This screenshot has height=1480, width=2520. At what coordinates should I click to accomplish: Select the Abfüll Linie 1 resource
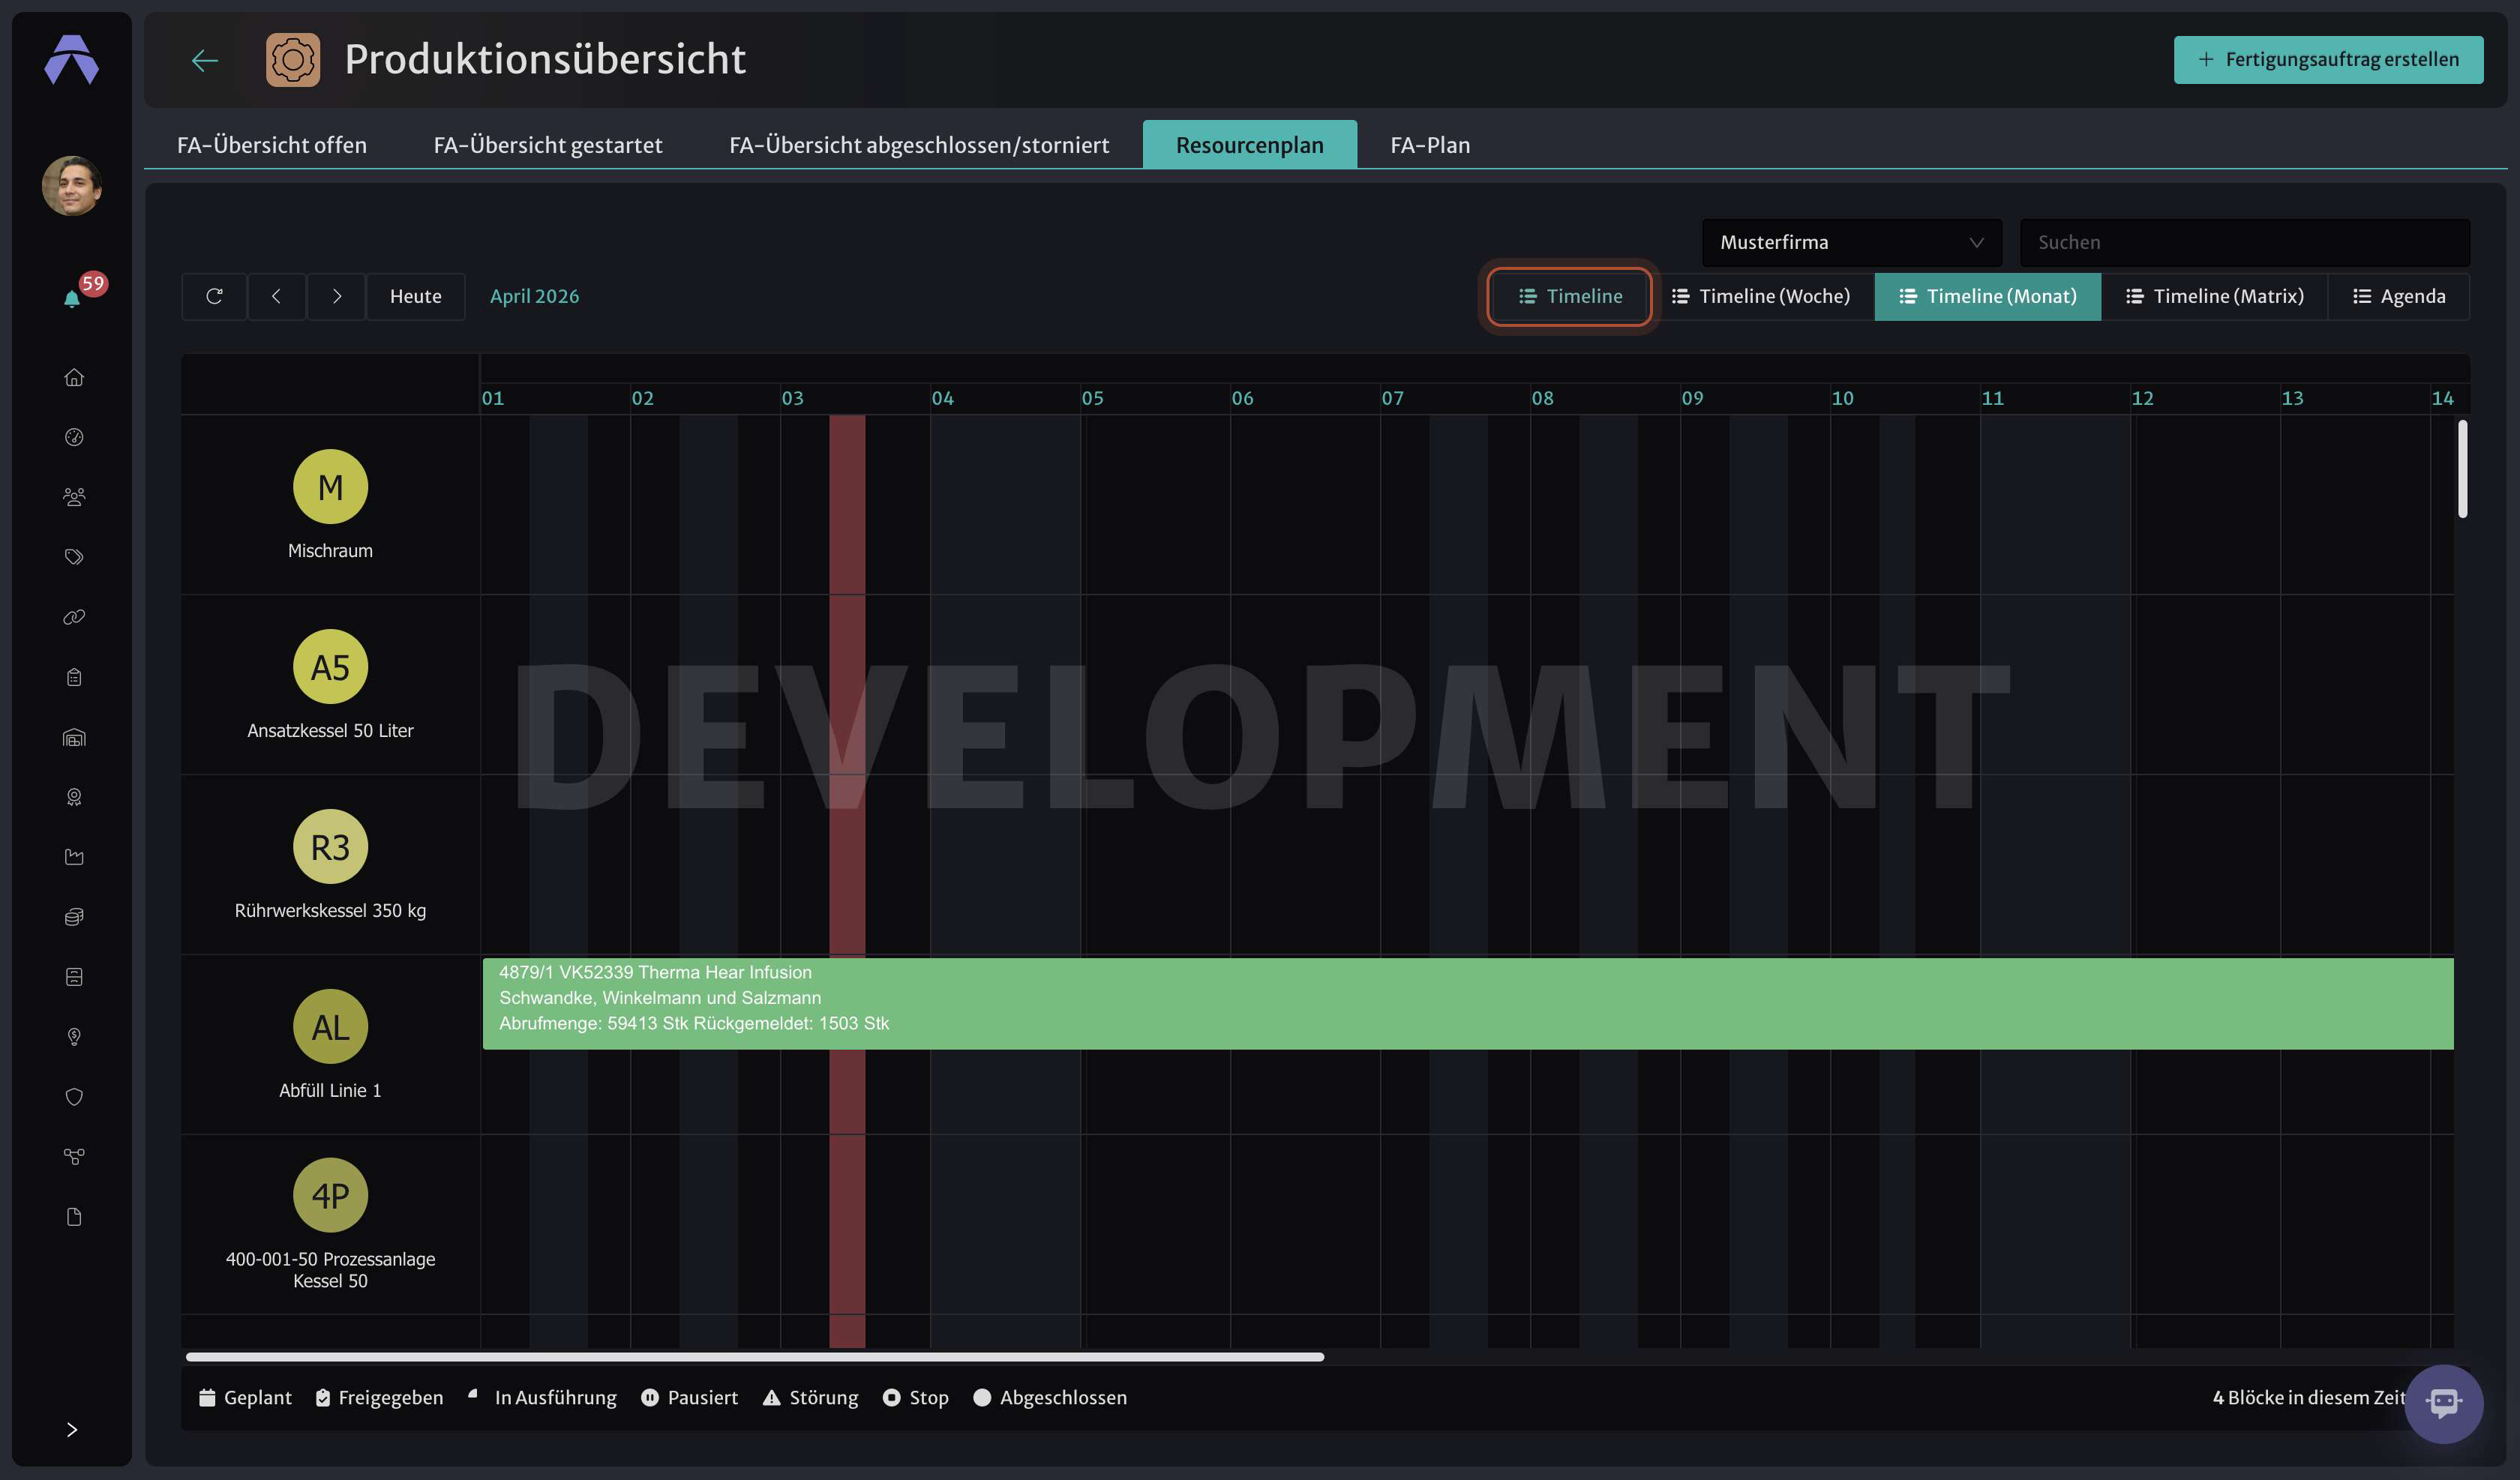330,1045
